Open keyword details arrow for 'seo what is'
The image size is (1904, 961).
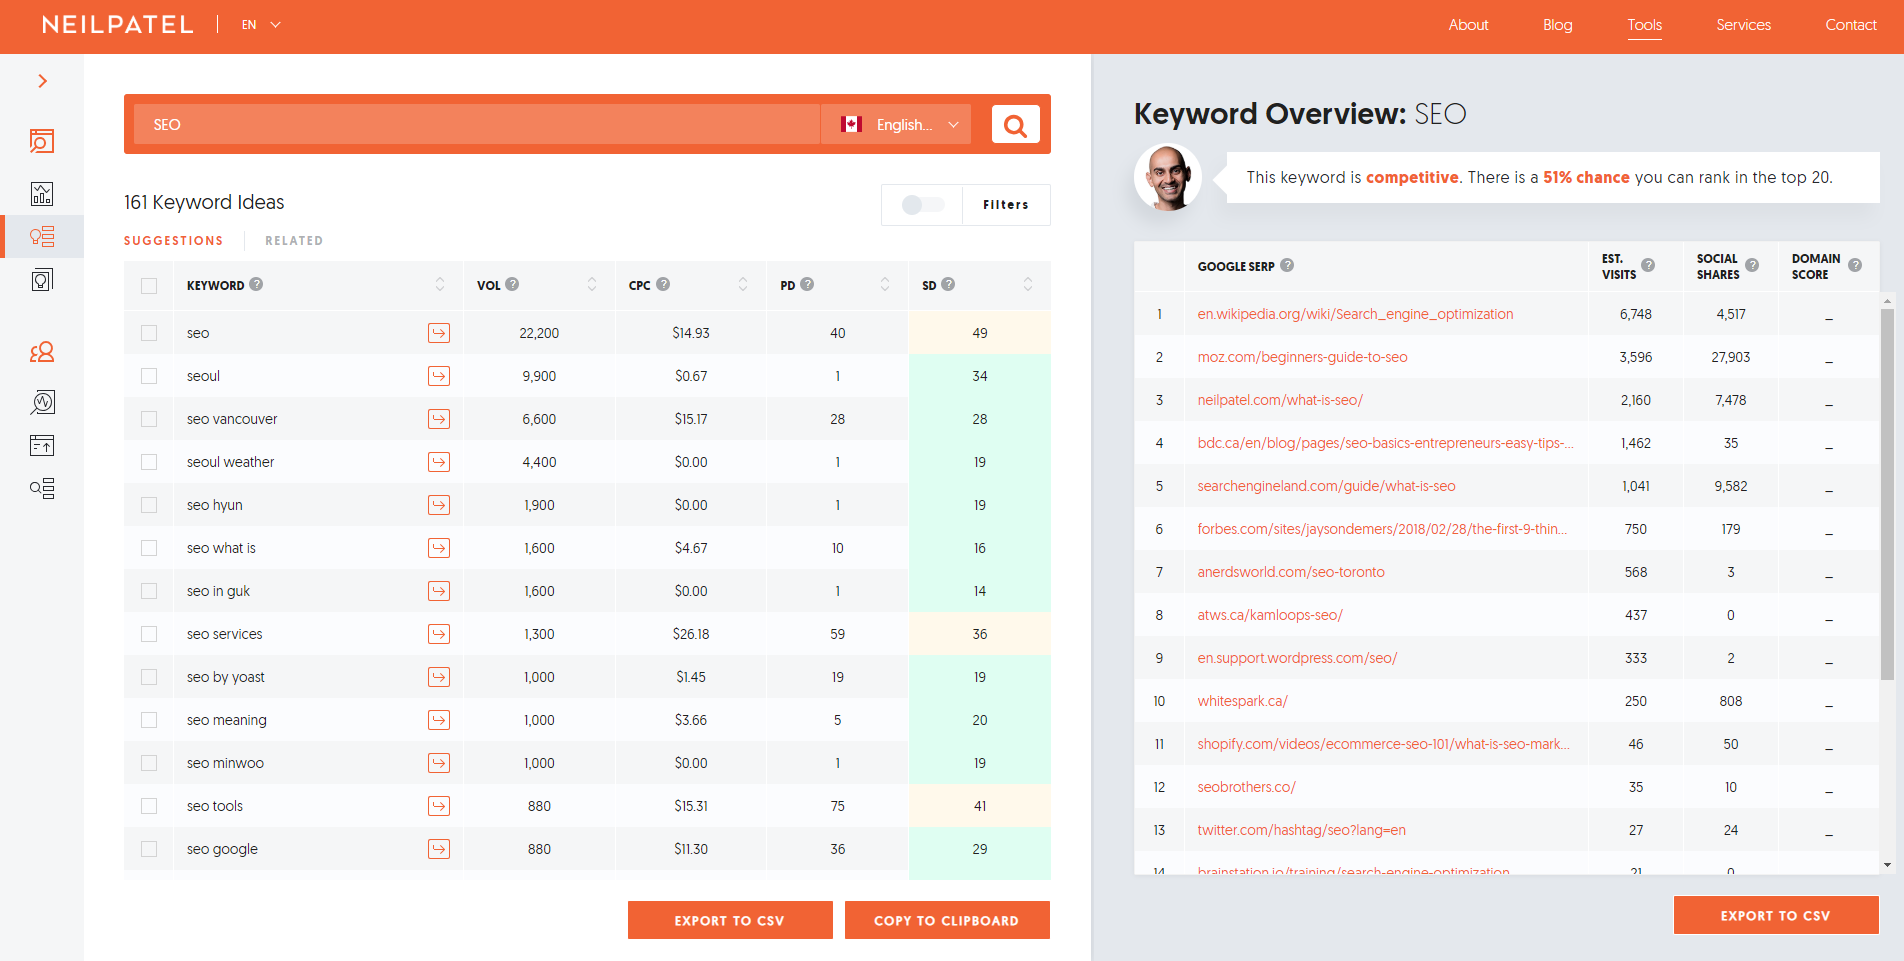pyautogui.click(x=439, y=548)
